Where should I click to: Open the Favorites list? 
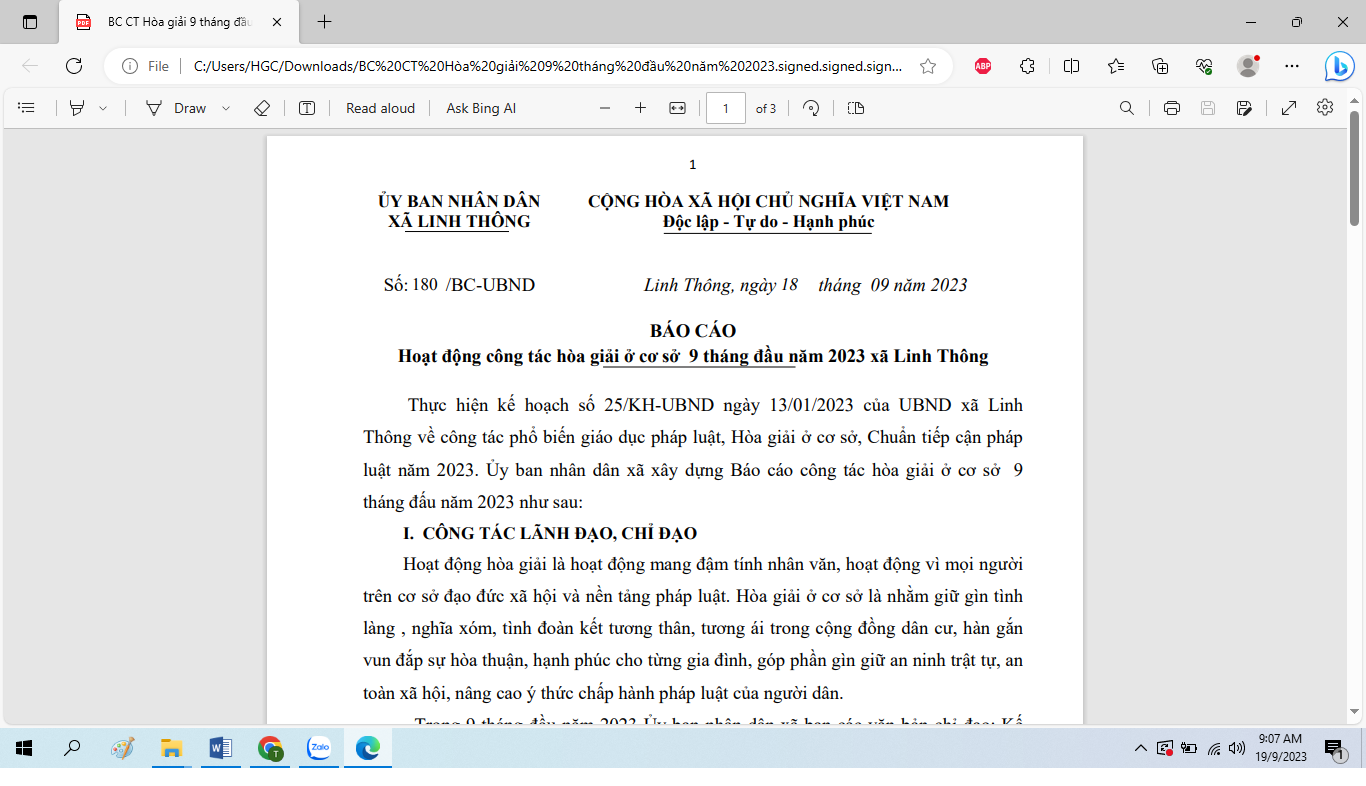coord(1116,66)
